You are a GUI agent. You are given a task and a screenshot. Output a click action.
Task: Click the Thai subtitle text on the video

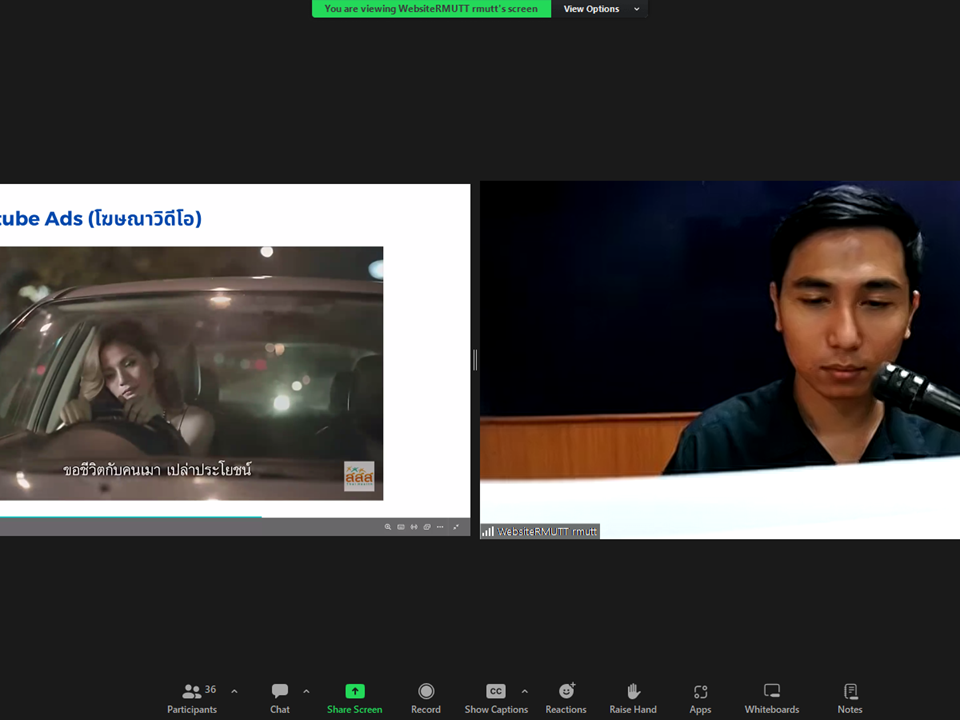point(157,470)
